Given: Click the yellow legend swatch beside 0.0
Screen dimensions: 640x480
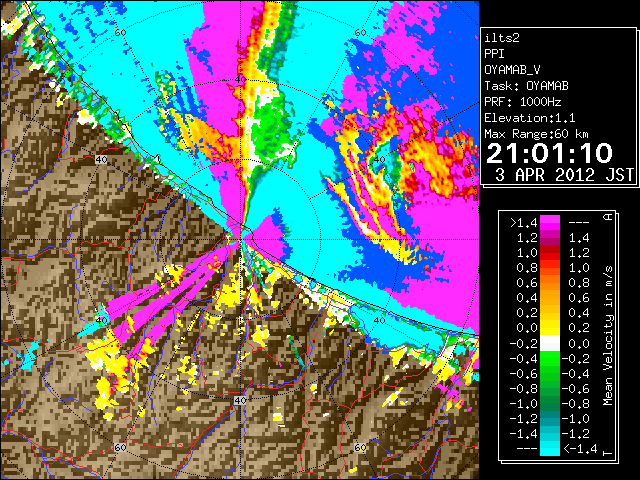Looking at the screenshot, I should coord(550,328).
